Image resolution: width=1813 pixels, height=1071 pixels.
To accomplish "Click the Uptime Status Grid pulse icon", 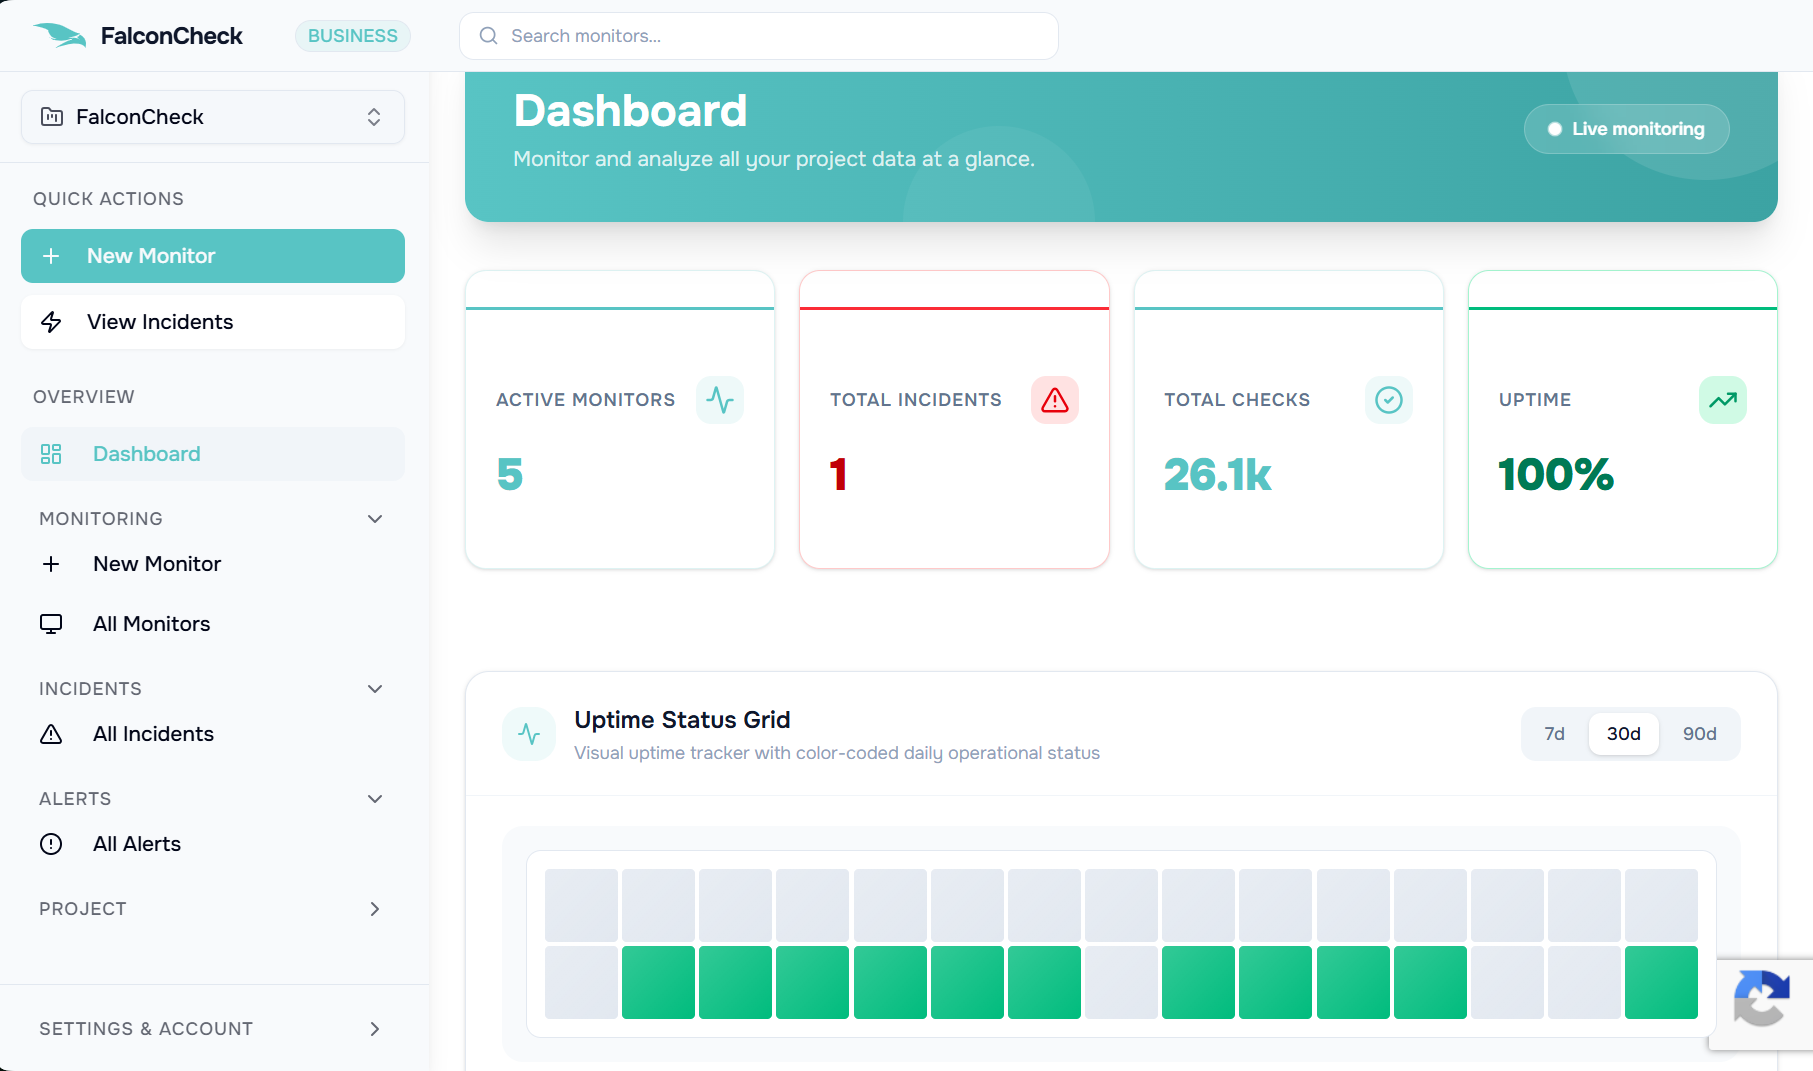I will pos(529,734).
